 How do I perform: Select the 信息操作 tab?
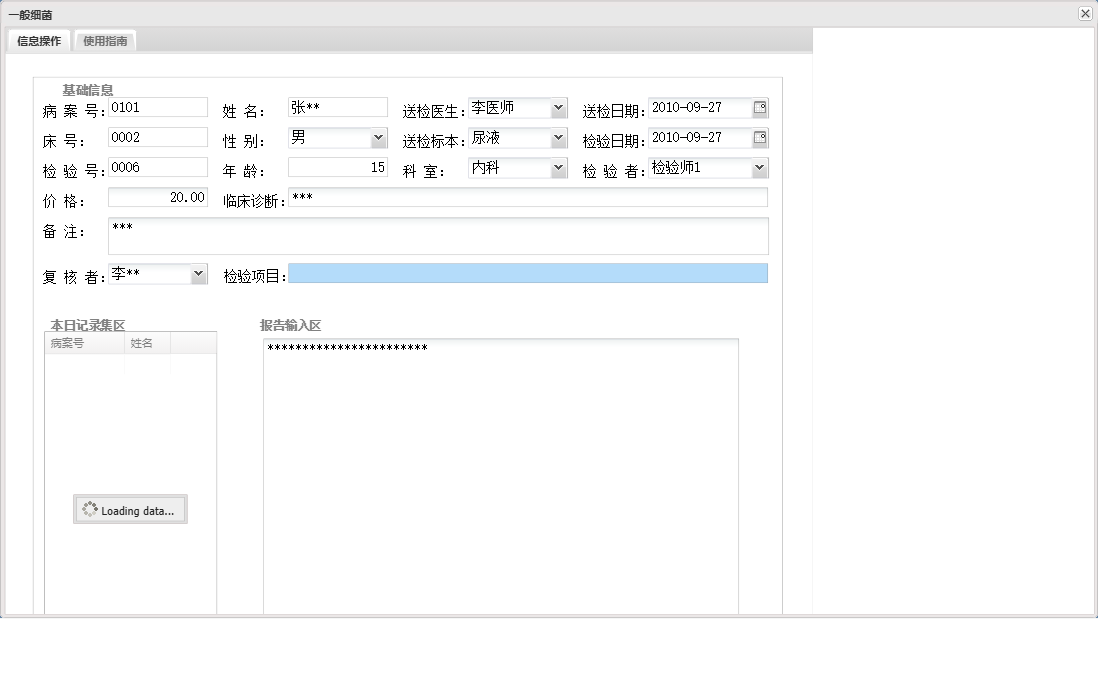pyautogui.click(x=37, y=40)
